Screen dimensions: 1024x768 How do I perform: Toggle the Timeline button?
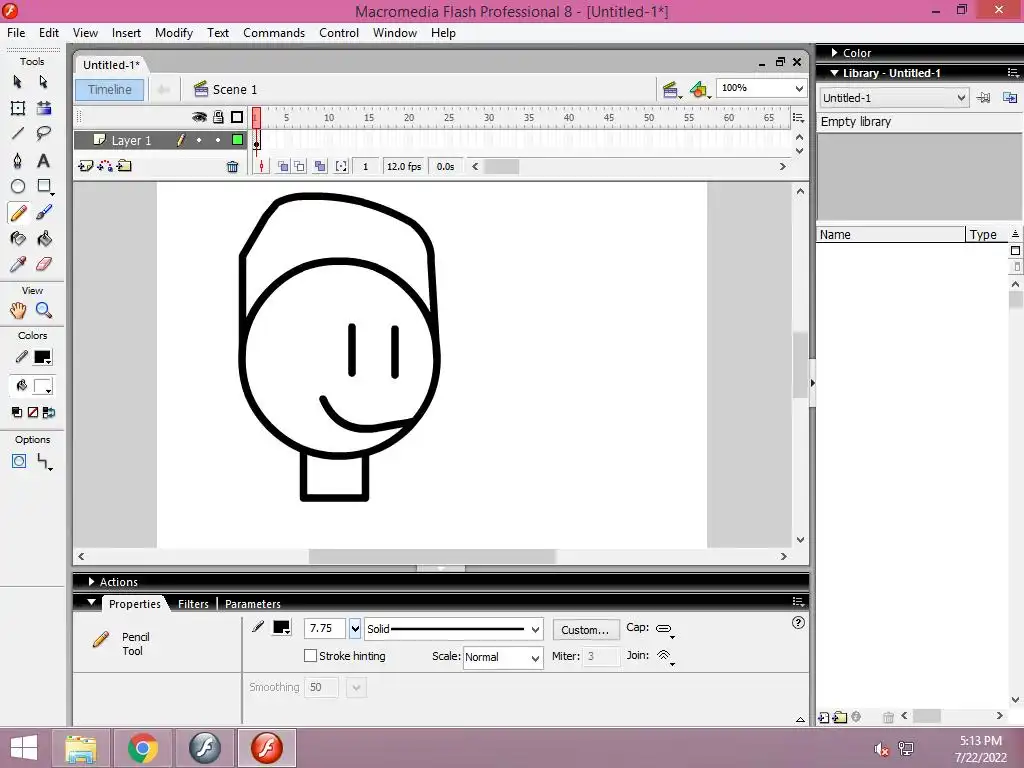click(109, 89)
